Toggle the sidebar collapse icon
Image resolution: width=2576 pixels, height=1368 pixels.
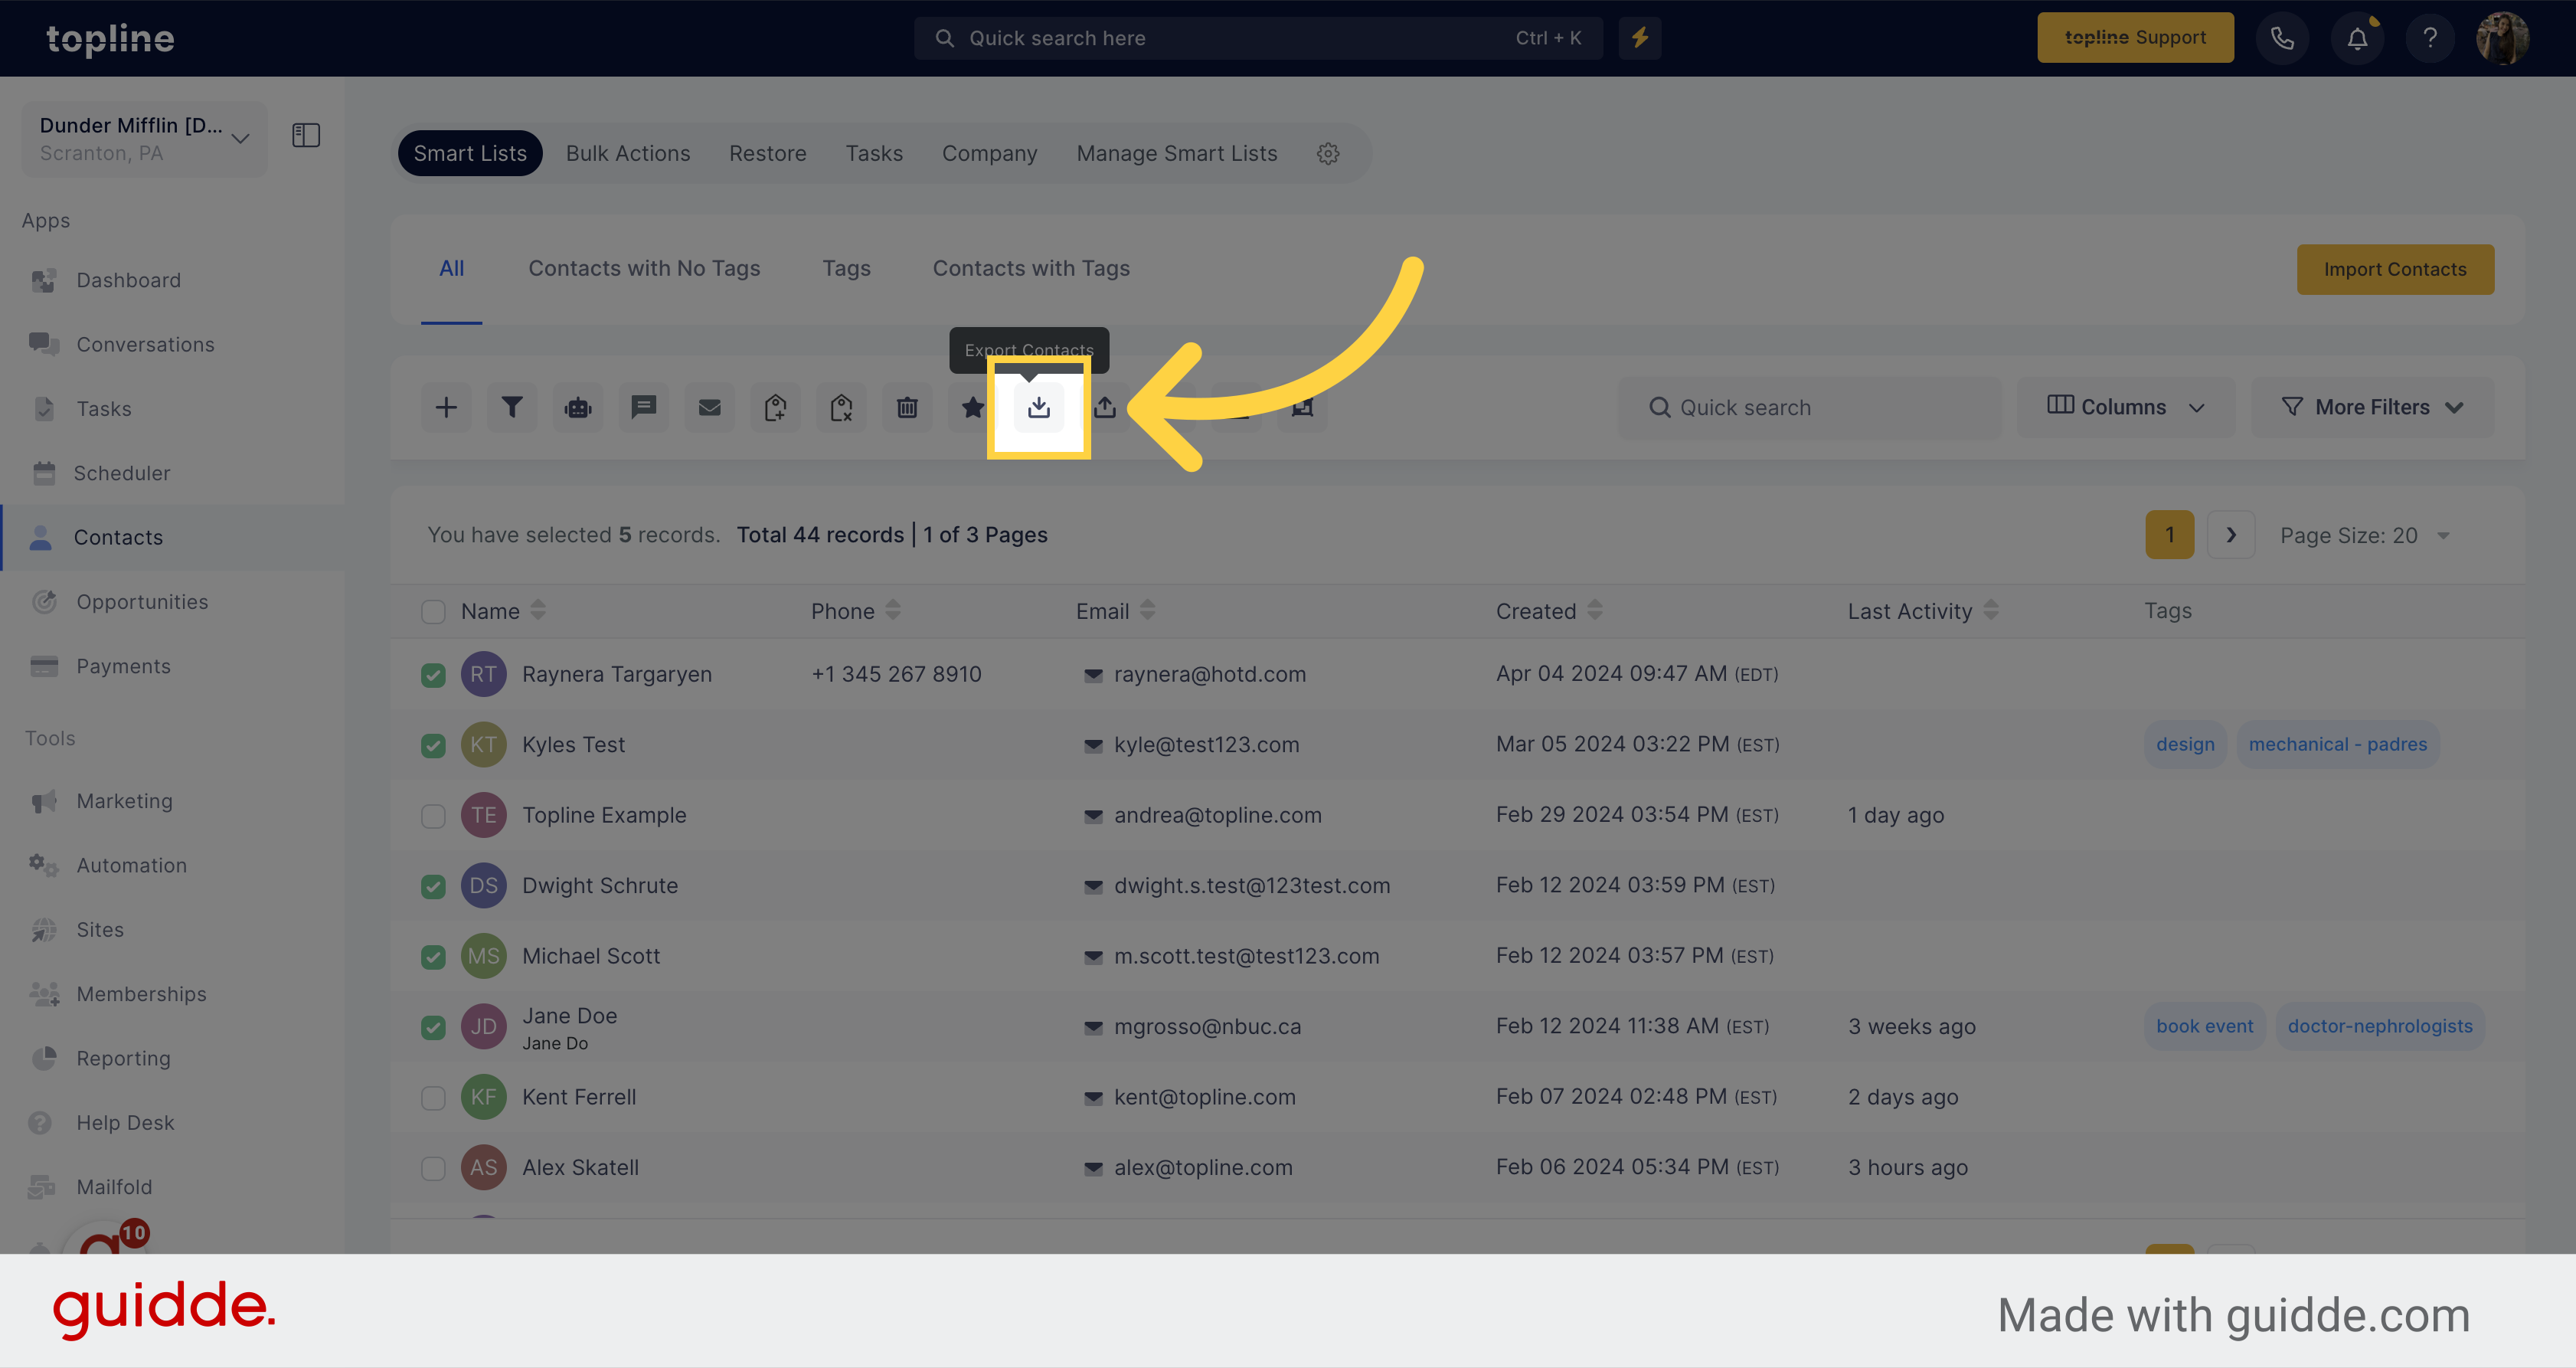click(306, 135)
